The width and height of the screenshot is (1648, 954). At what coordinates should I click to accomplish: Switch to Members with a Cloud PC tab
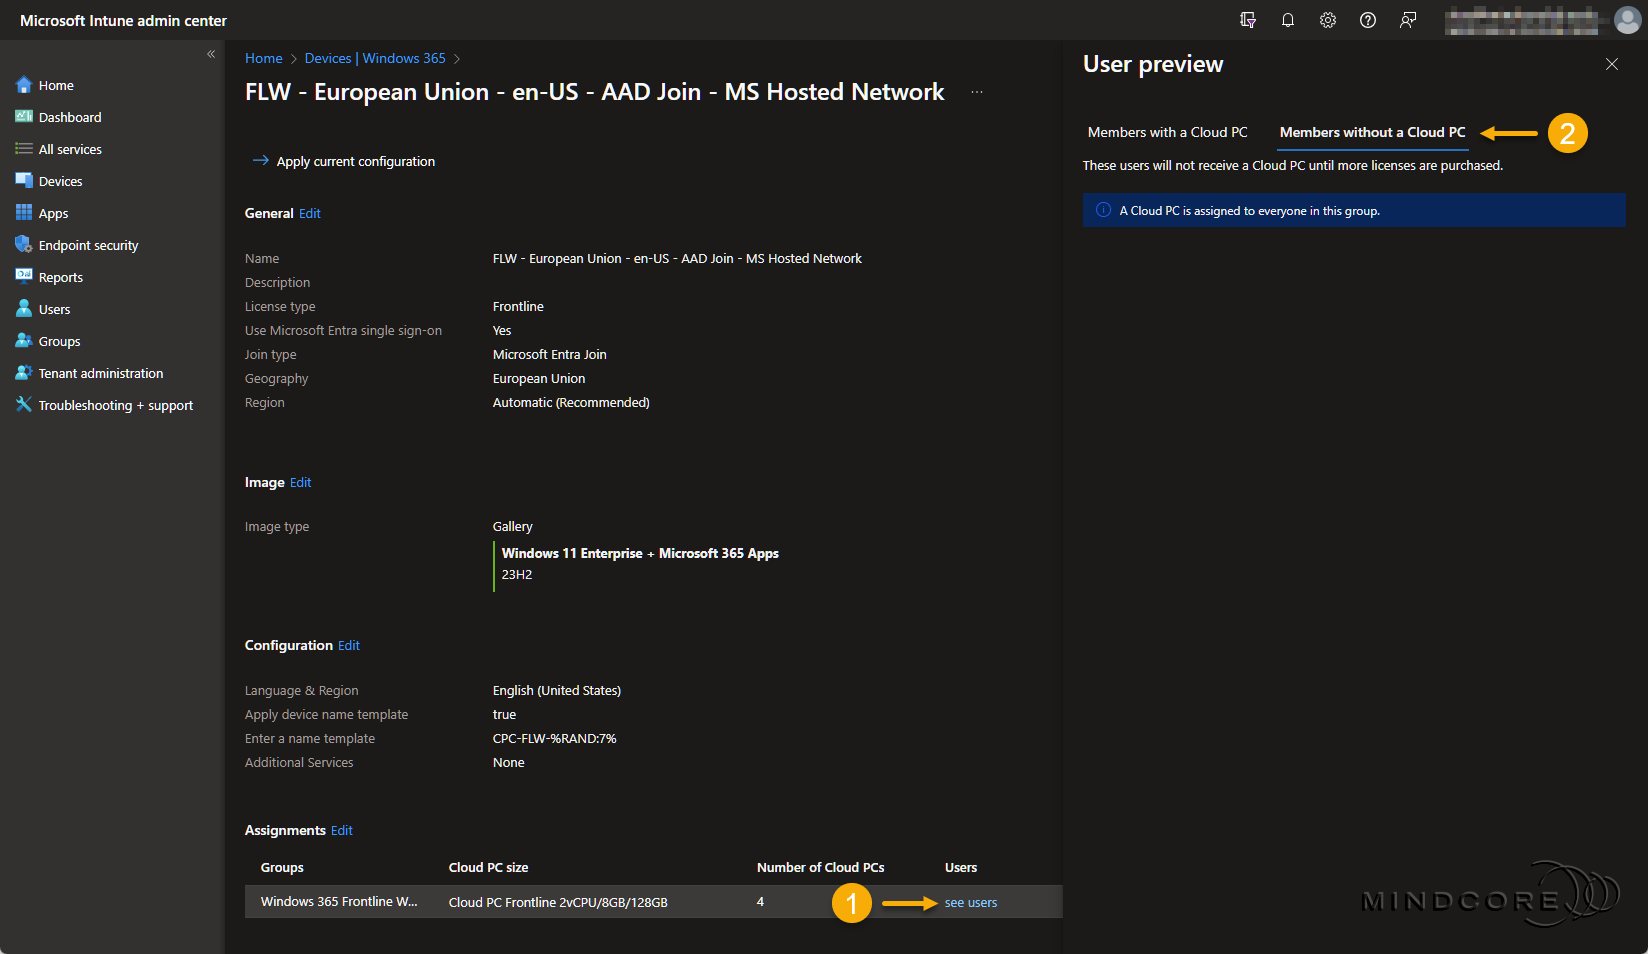click(1167, 132)
